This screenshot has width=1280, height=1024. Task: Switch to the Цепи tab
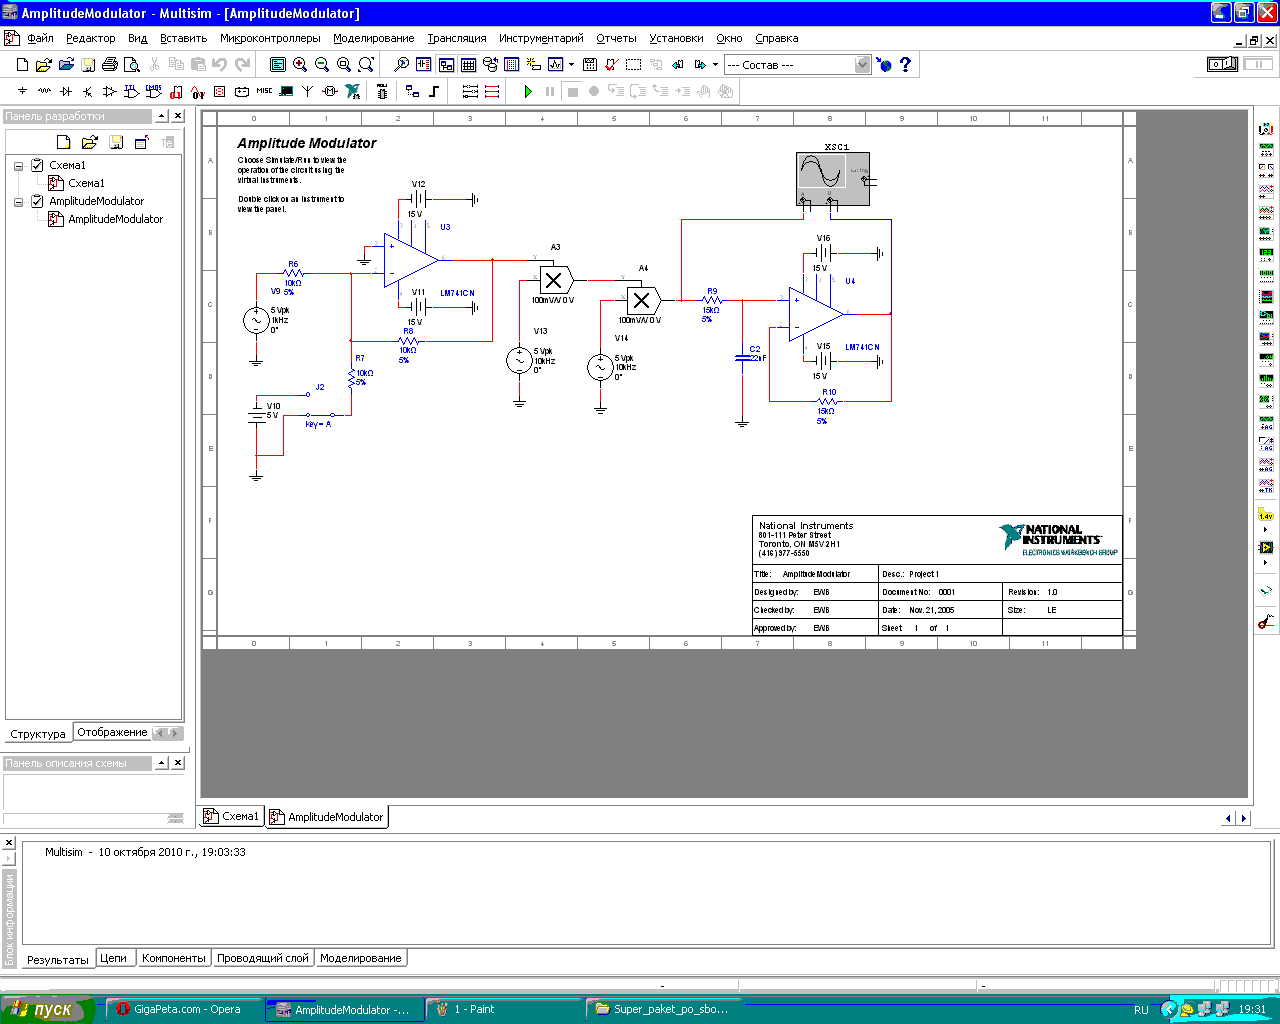[114, 958]
